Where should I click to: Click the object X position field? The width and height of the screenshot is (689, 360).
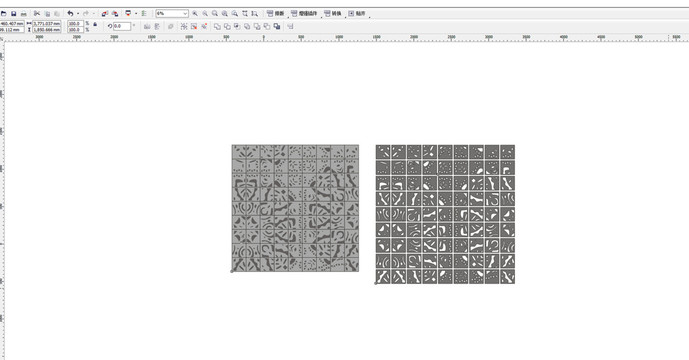12,23
